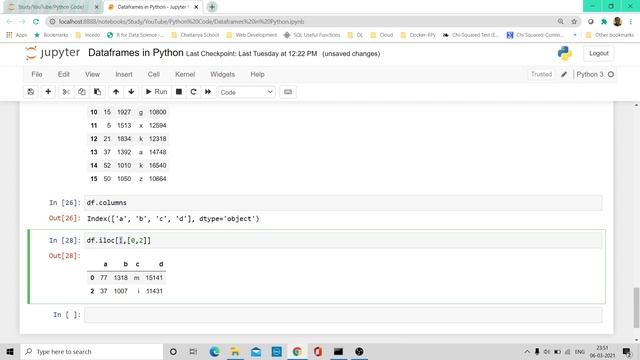The image size is (640, 360).
Task: Open the Web Development bookmark folder
Action: point(251,35)
